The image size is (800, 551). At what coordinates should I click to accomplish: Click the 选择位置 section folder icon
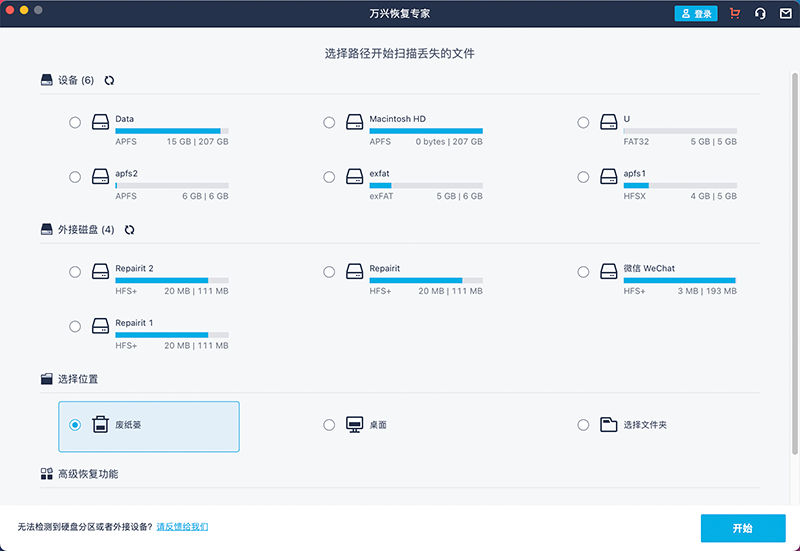coord(46,379)
